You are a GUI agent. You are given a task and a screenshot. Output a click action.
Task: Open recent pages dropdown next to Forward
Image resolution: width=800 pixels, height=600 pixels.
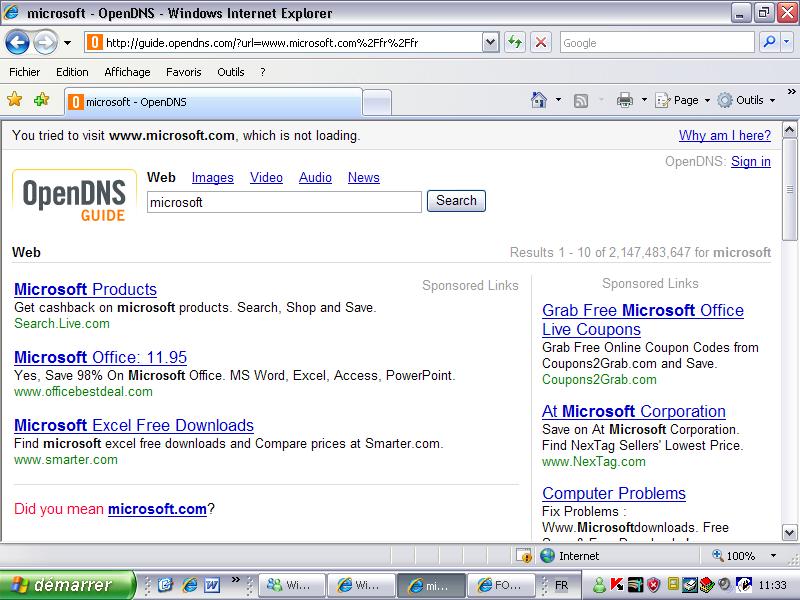67,43
